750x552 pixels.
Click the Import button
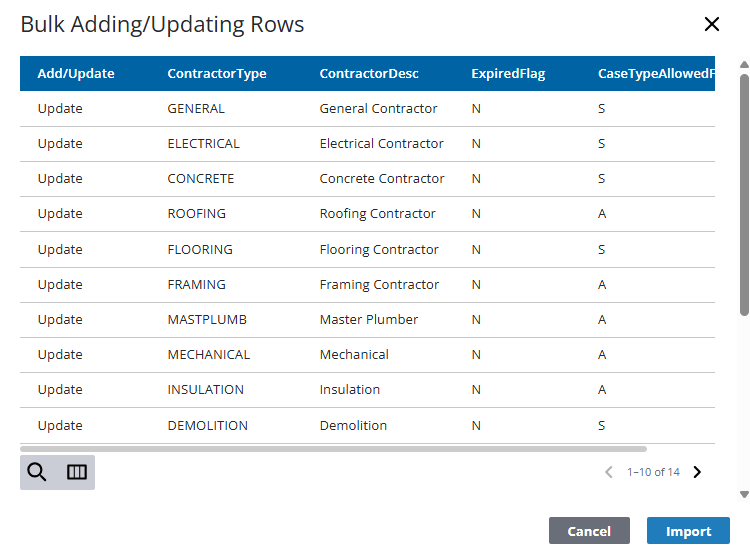(x=688, y=531)
